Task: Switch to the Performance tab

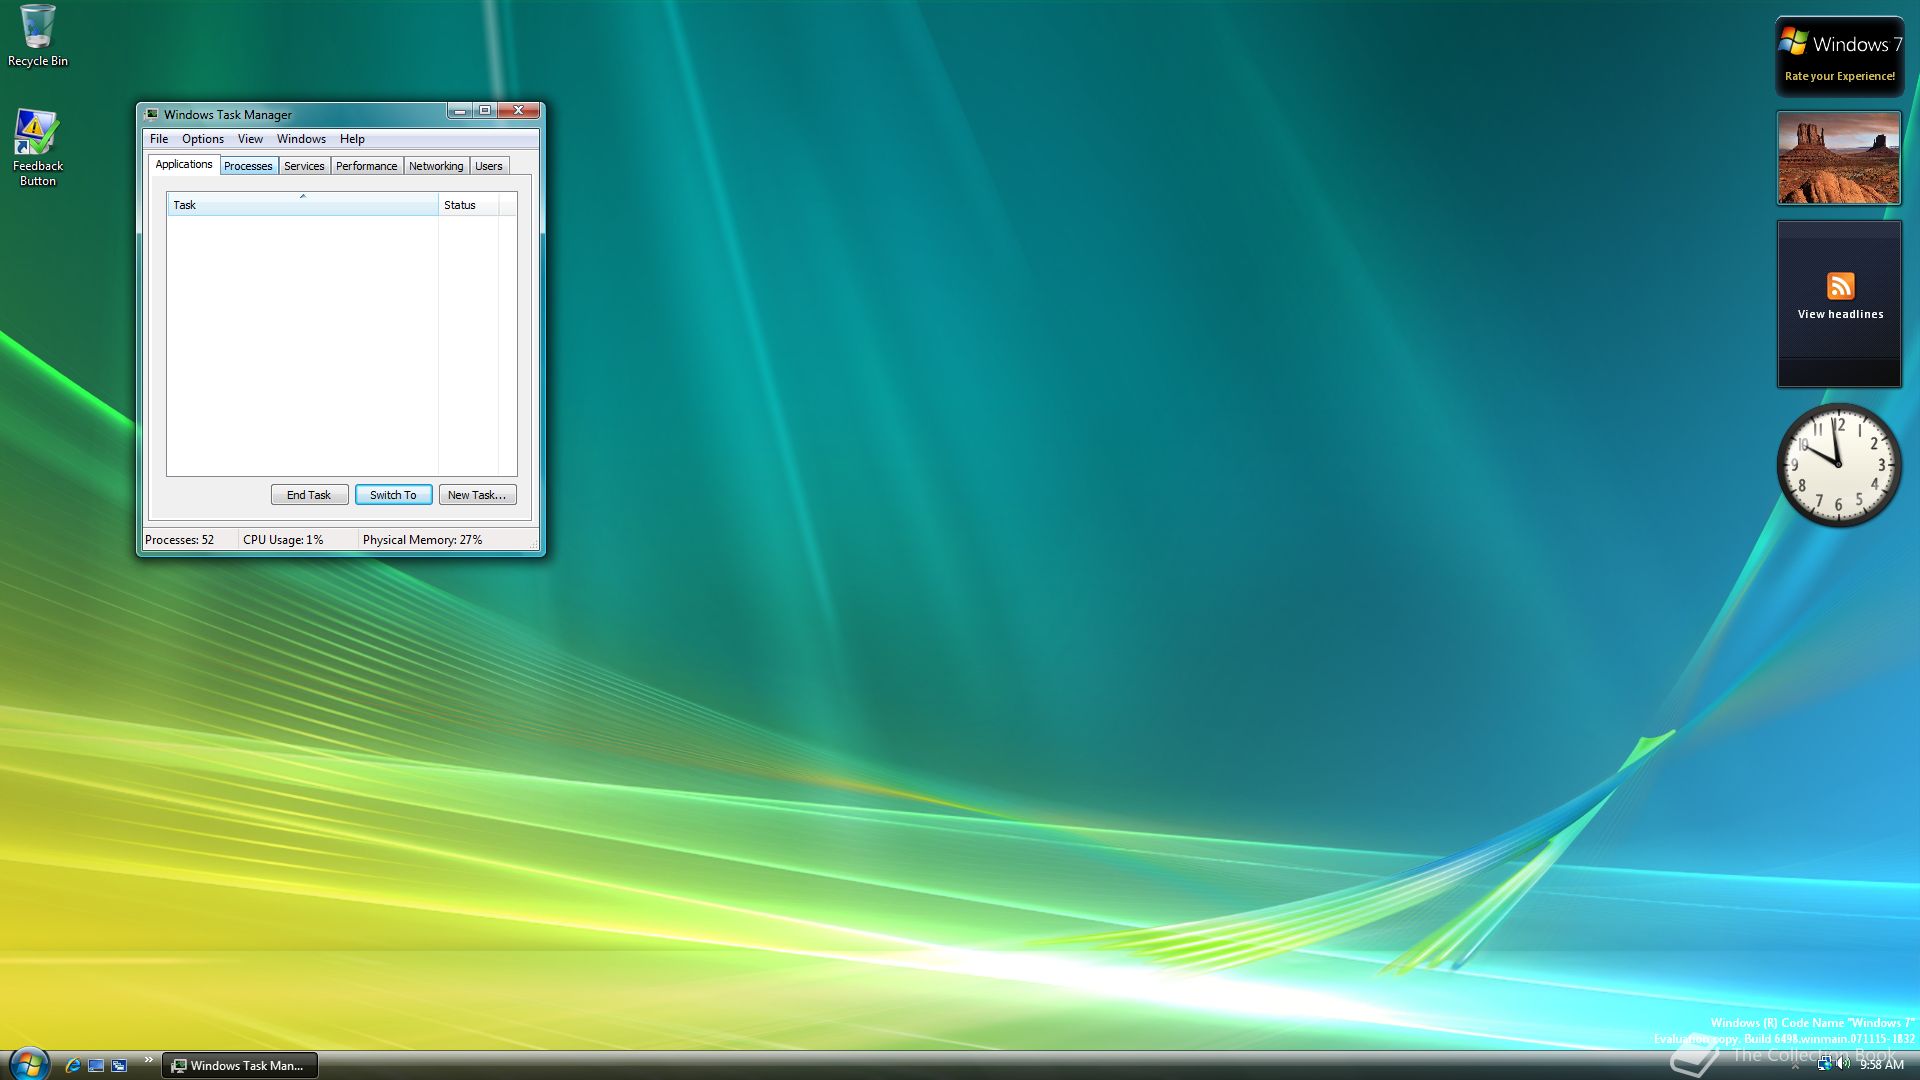Action: coord(366,166)
